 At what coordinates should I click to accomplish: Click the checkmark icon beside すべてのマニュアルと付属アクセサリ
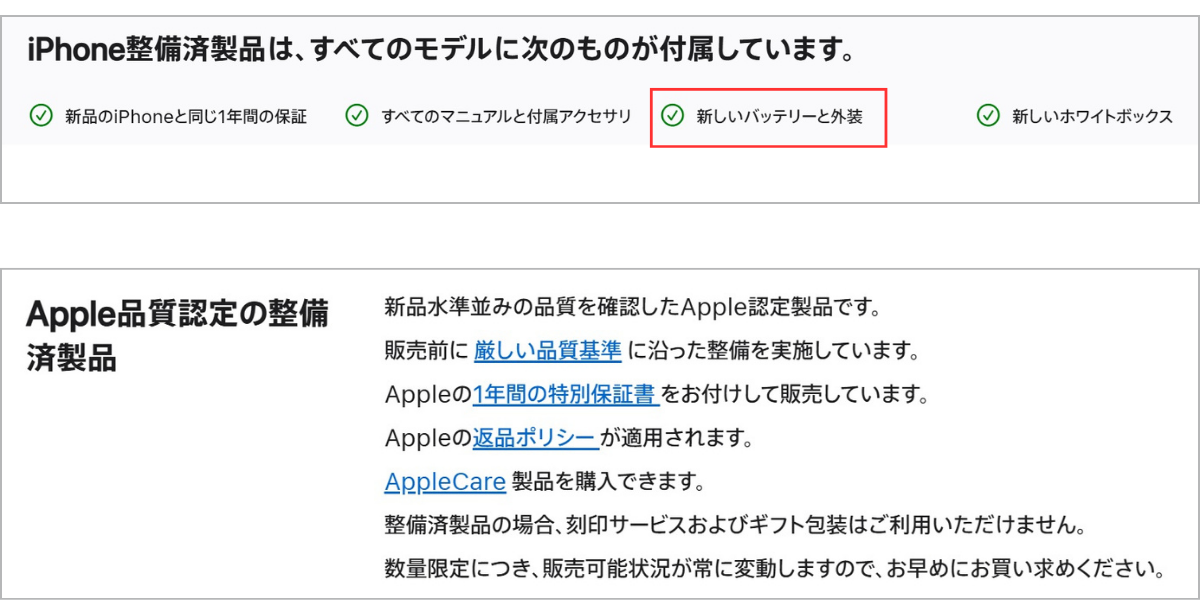coord(356,116)
